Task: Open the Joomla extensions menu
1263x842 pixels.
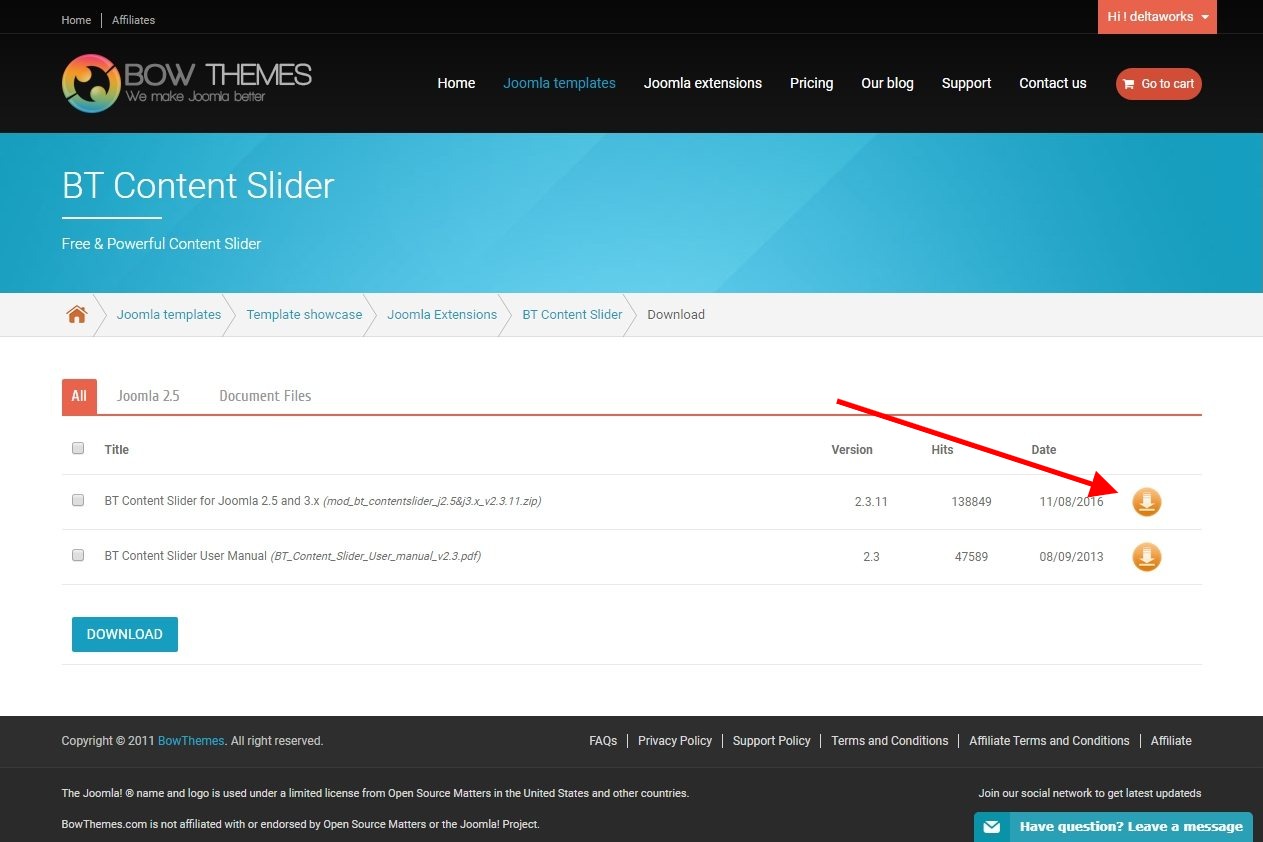Action: 702,83
